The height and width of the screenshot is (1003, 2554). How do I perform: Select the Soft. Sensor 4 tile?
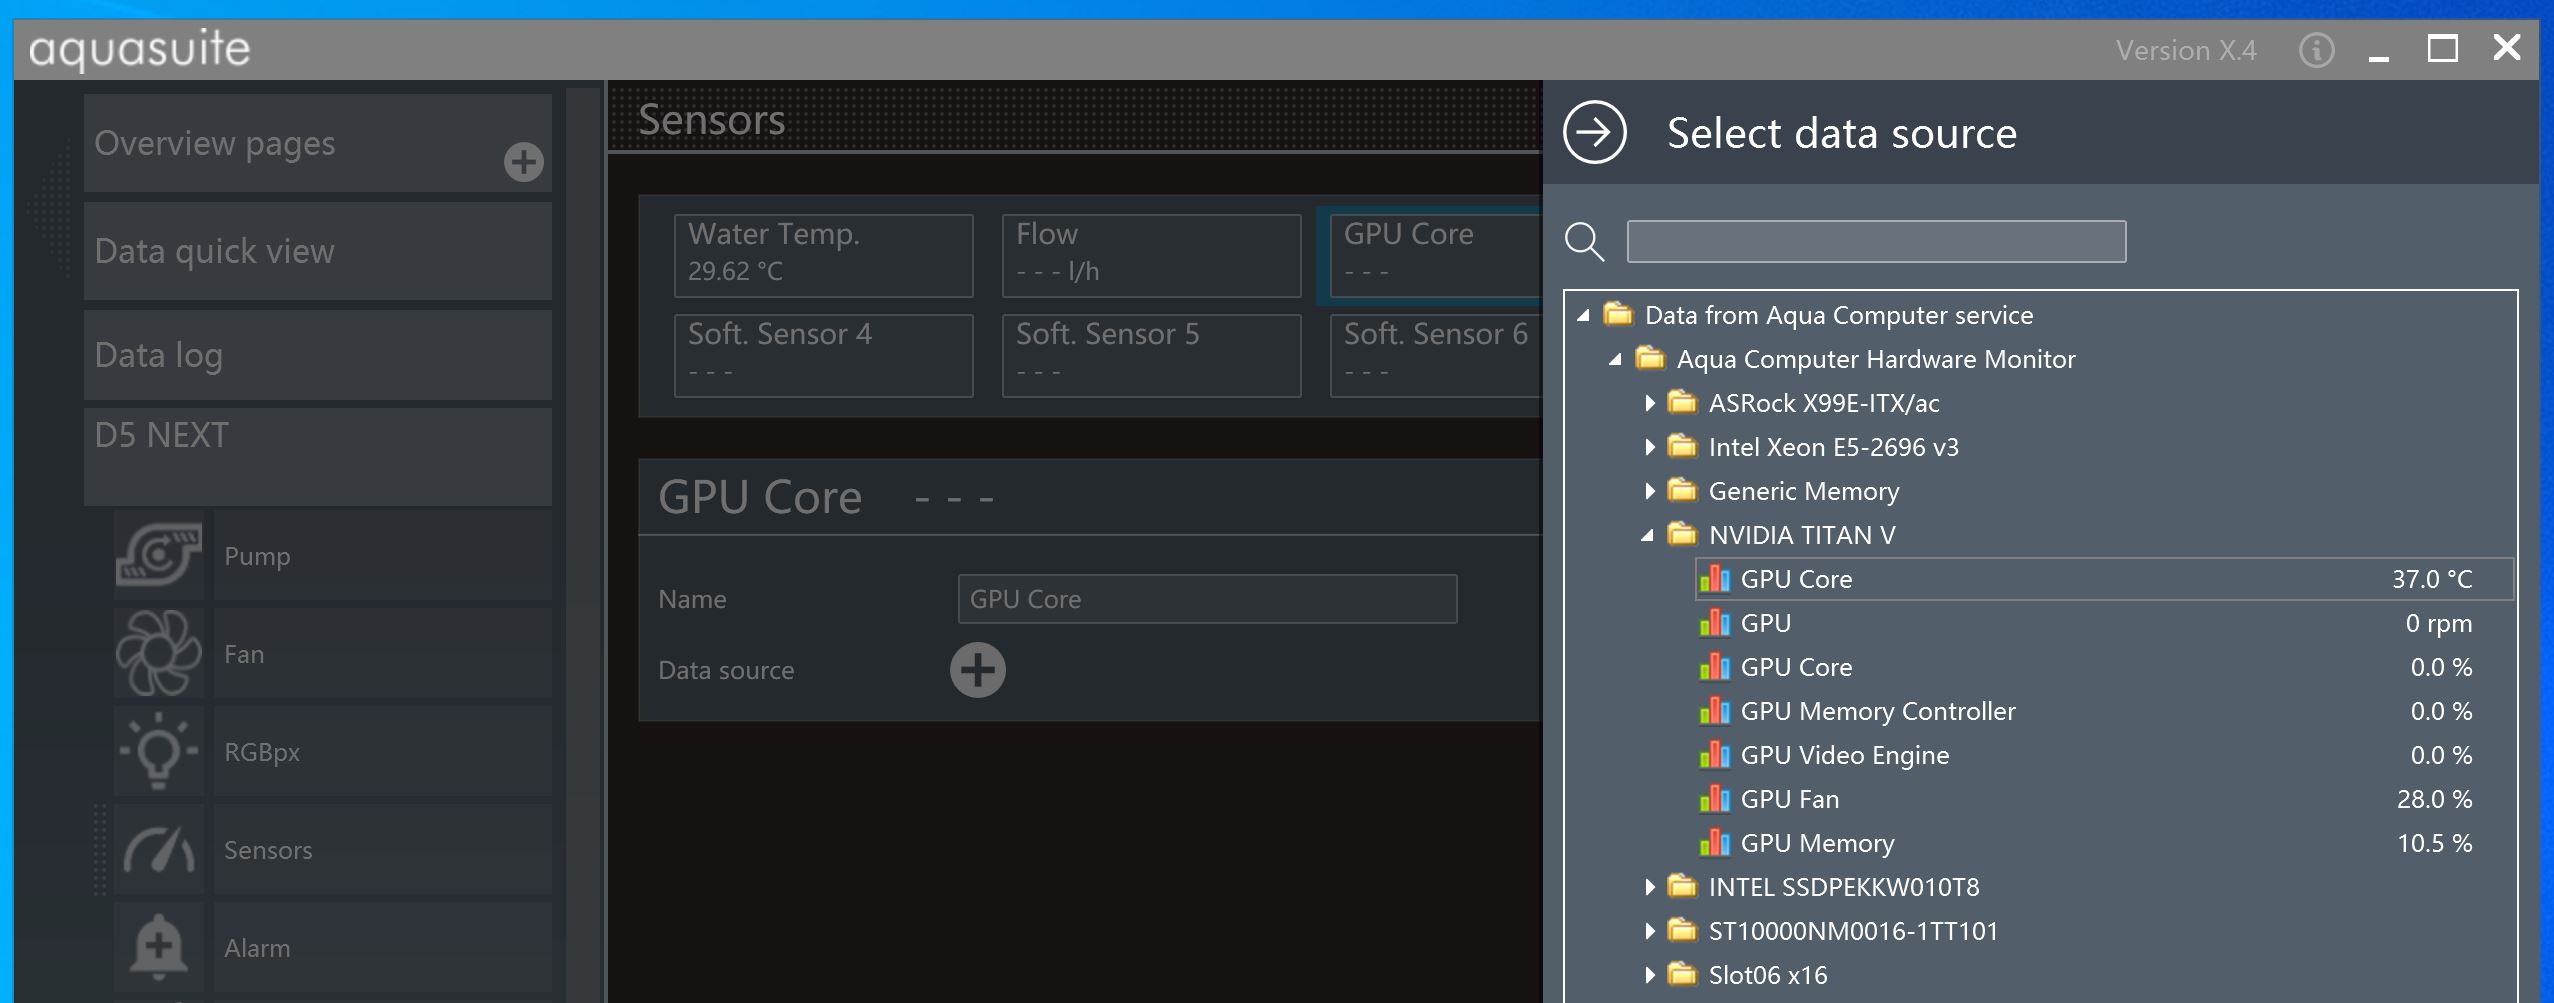click(823, 355)
